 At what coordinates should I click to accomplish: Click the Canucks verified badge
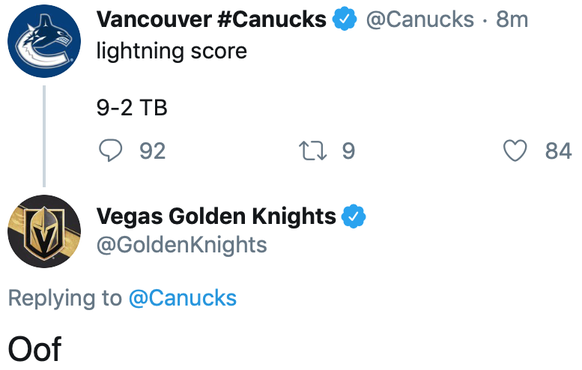click(345, 19)
